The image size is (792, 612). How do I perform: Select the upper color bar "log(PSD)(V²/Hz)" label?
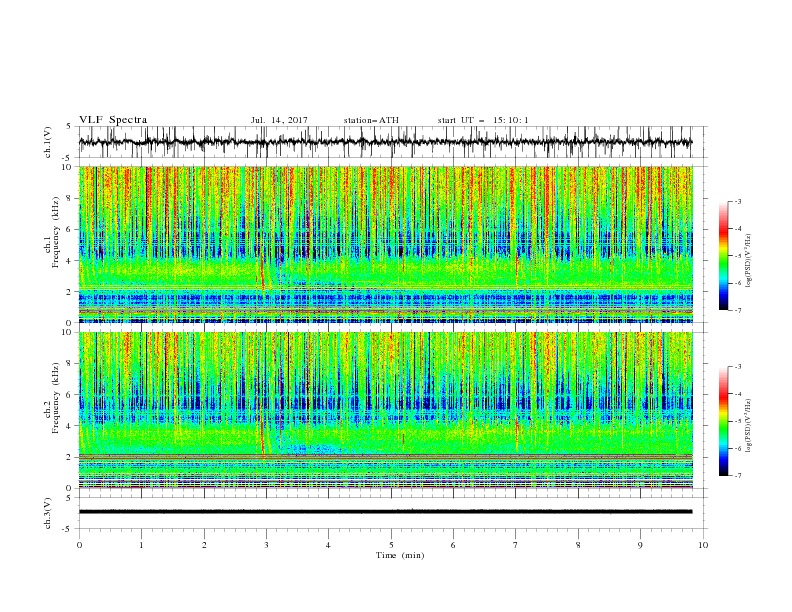750,261
